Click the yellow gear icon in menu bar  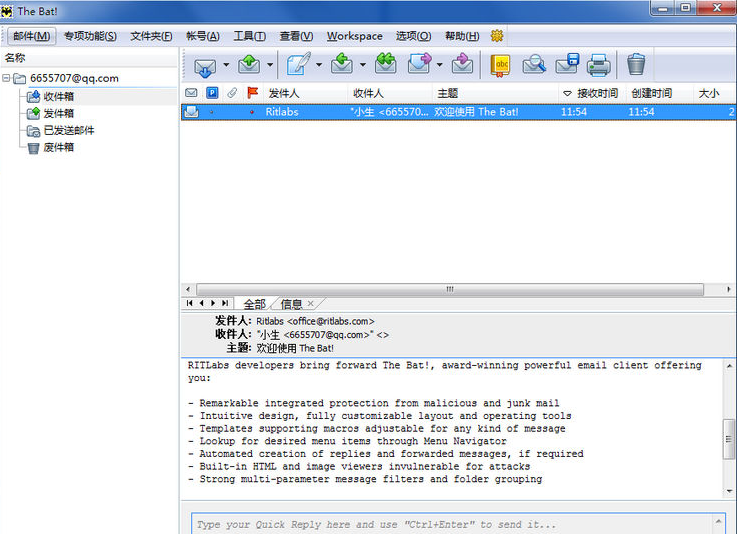[x=497, y=36]
